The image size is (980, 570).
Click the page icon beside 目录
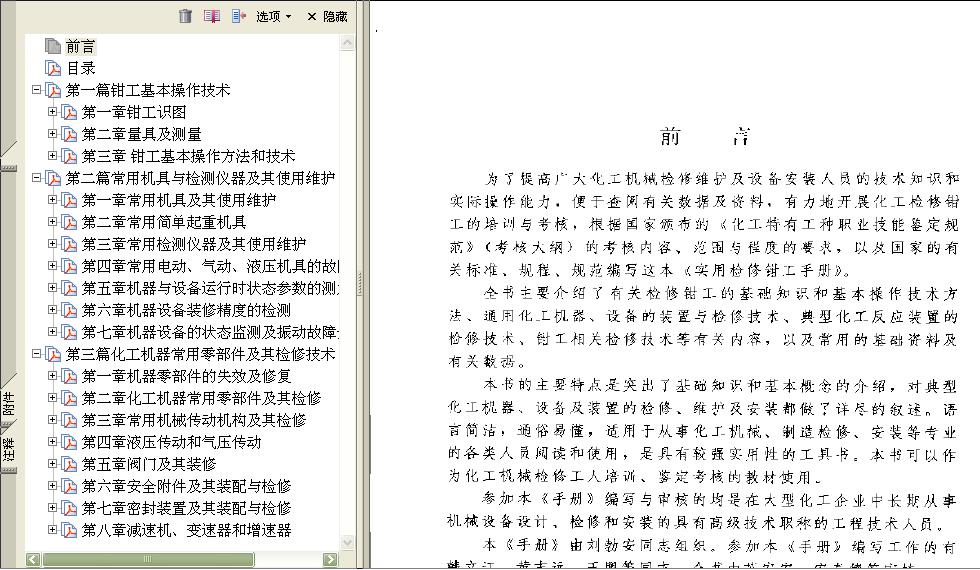[53, 68]
